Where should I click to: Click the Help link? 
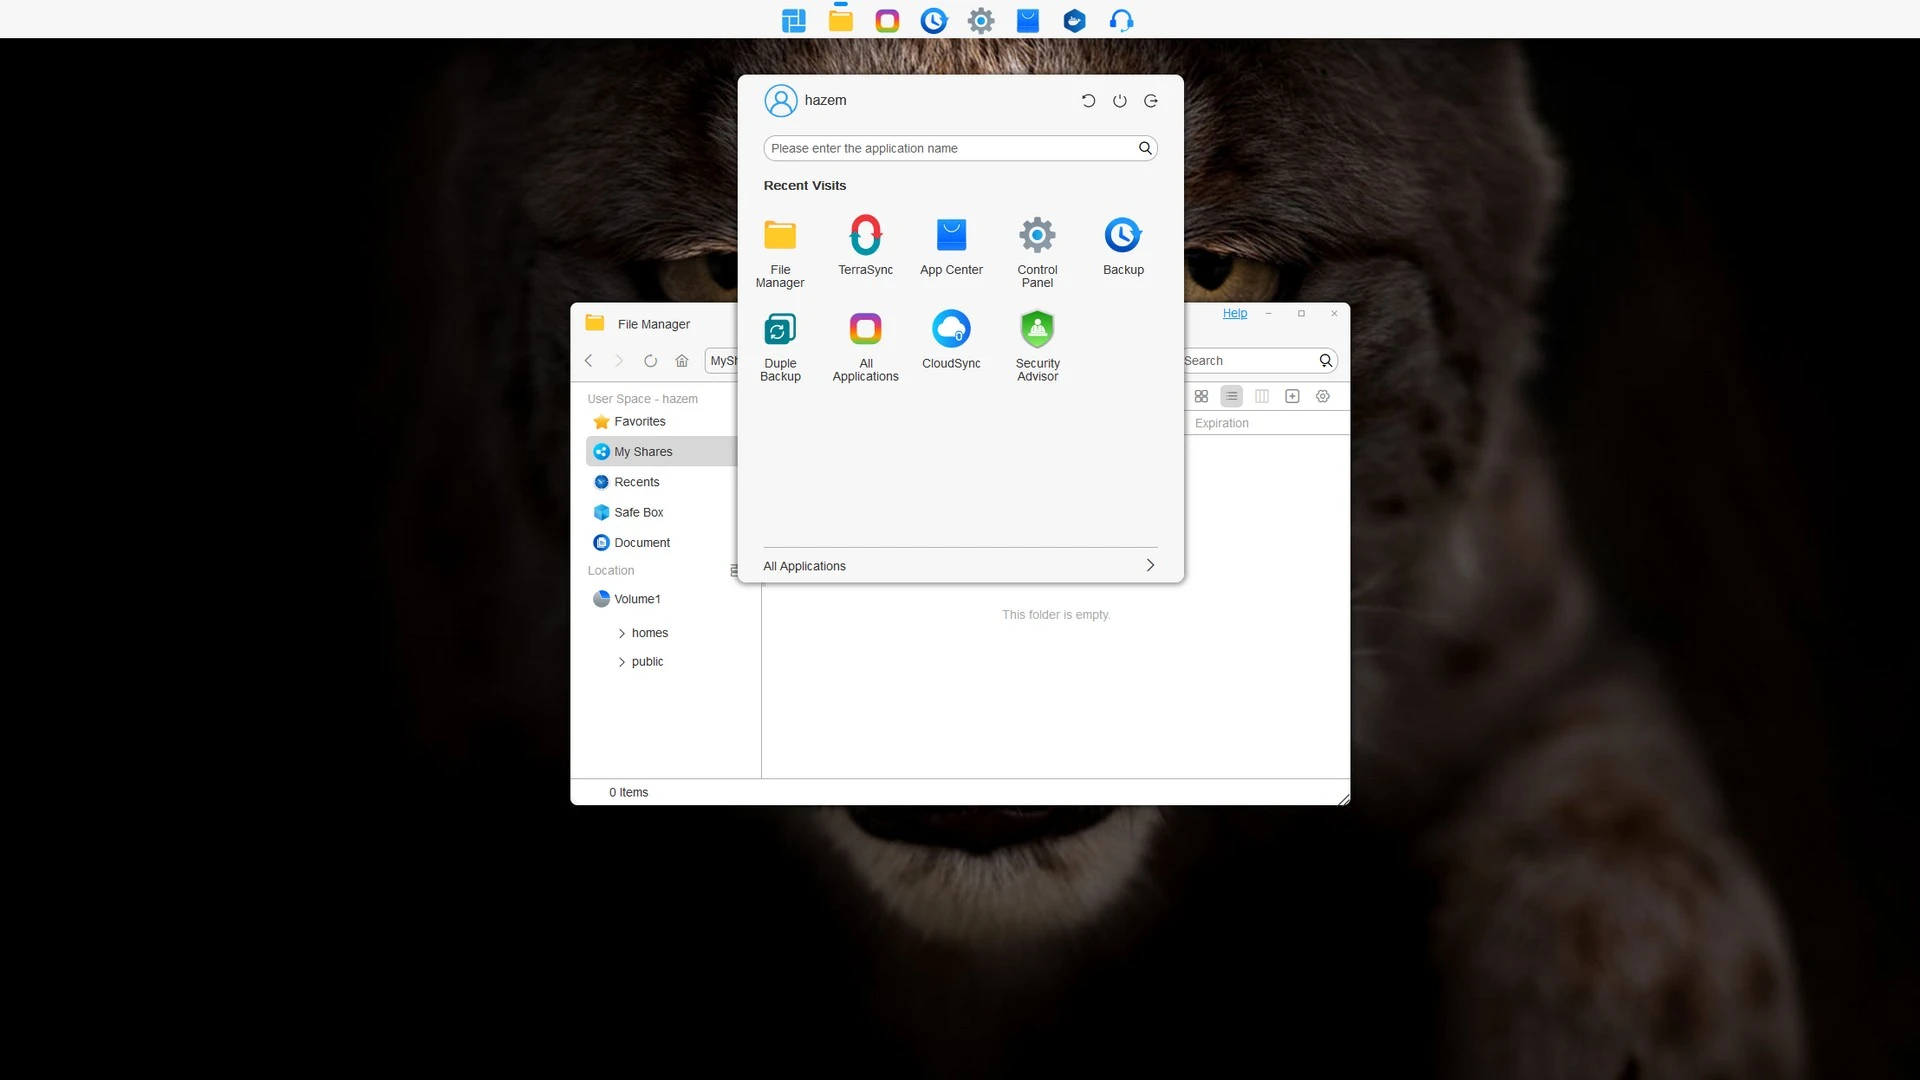[x=1235, y=314]
